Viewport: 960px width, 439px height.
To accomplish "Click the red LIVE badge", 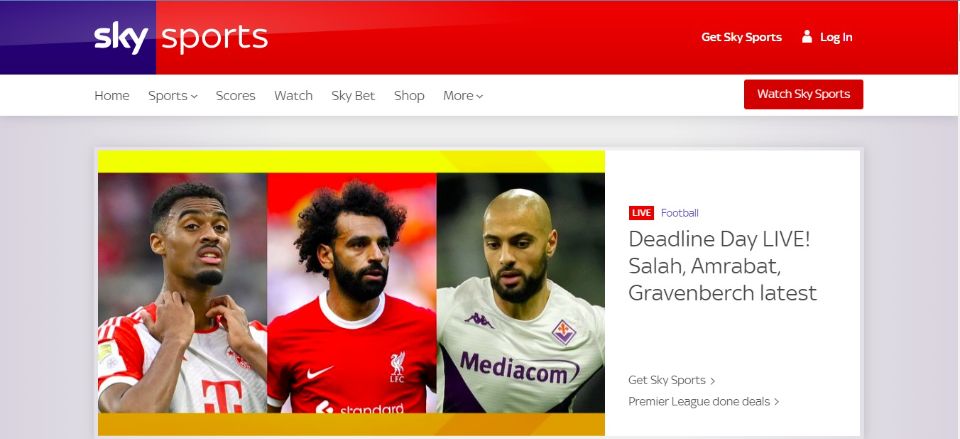I will pyautogui.click(x=641, y=212).
